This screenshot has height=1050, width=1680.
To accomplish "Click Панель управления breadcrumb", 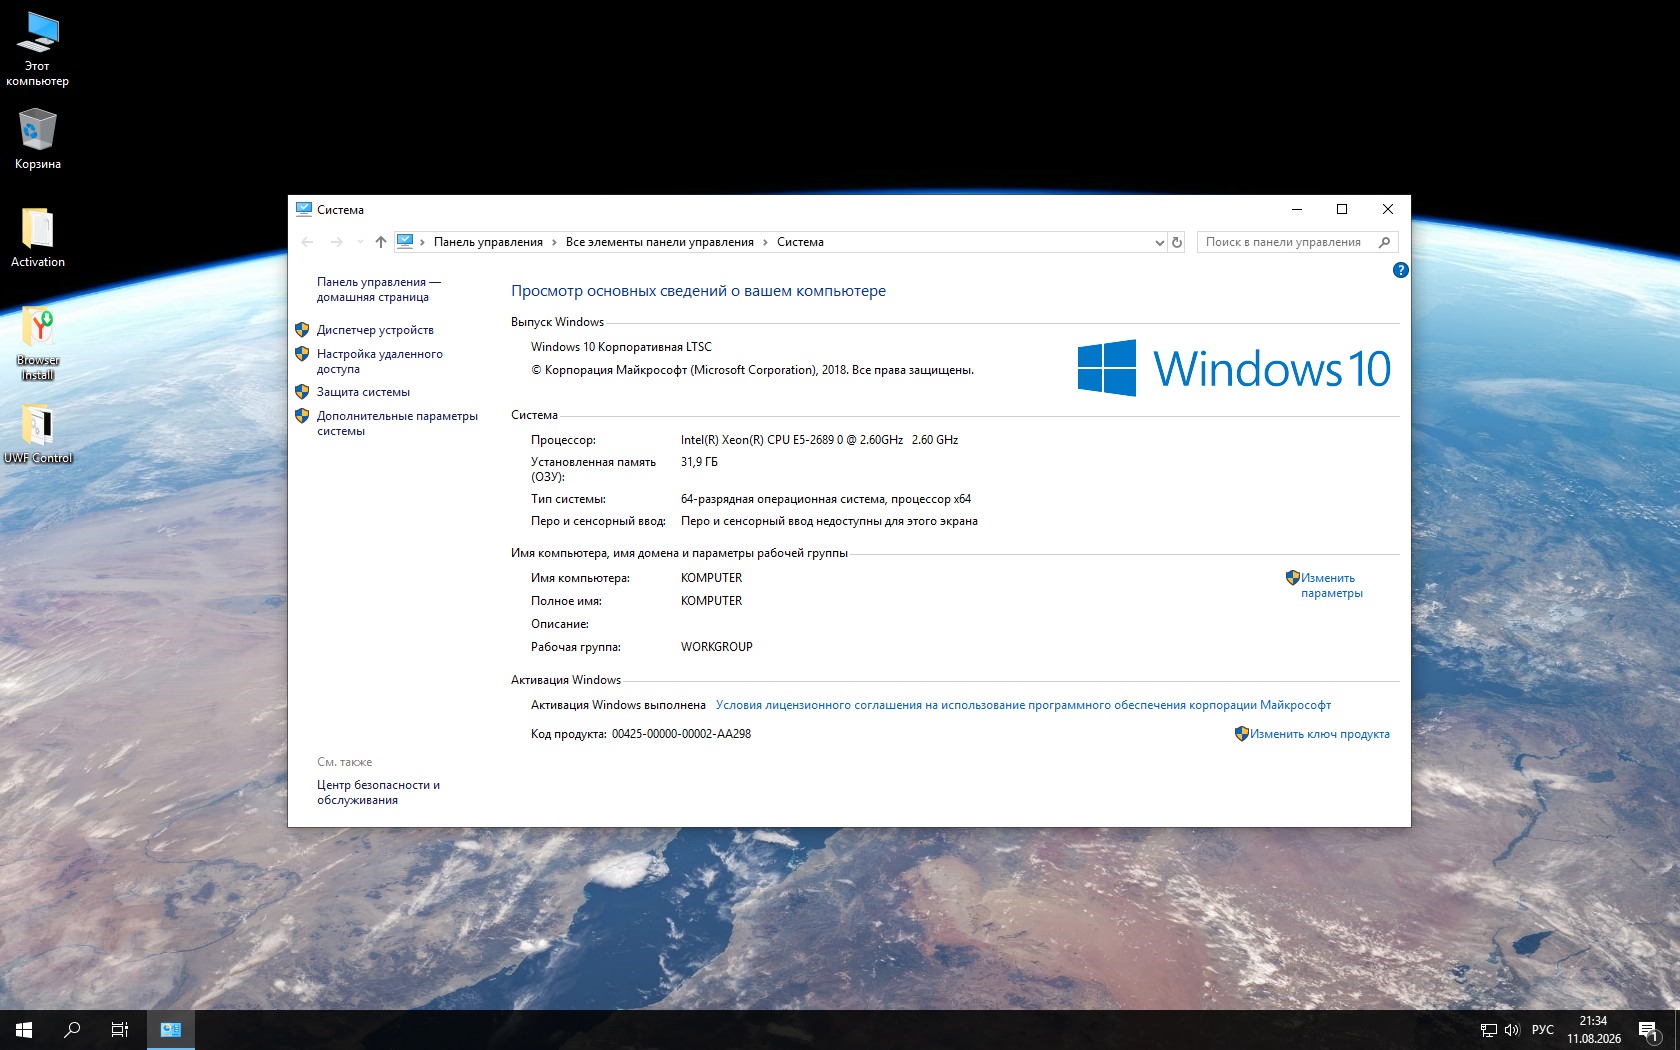I will [x=488, y=242].
